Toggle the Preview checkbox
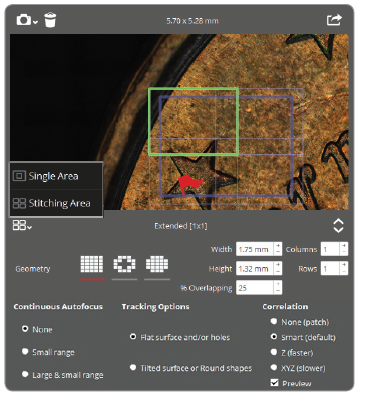The image size is (368, 399). pos(274,383)
